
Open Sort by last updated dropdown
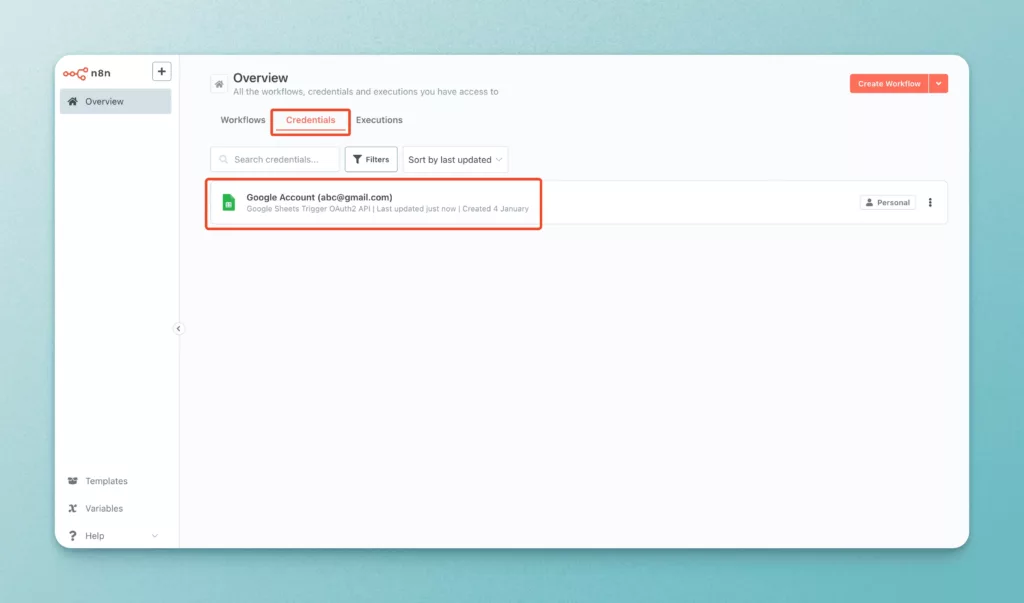(455, 159)
